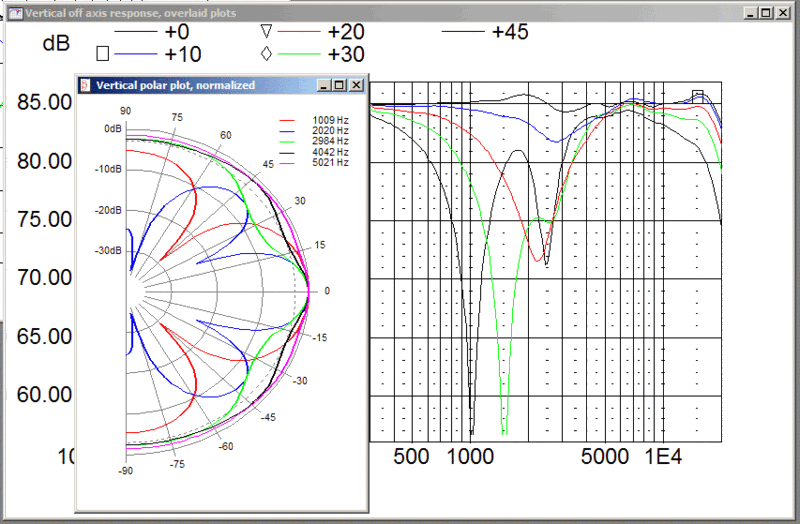
Task: Click the +30 legend label
Action: 346,54
